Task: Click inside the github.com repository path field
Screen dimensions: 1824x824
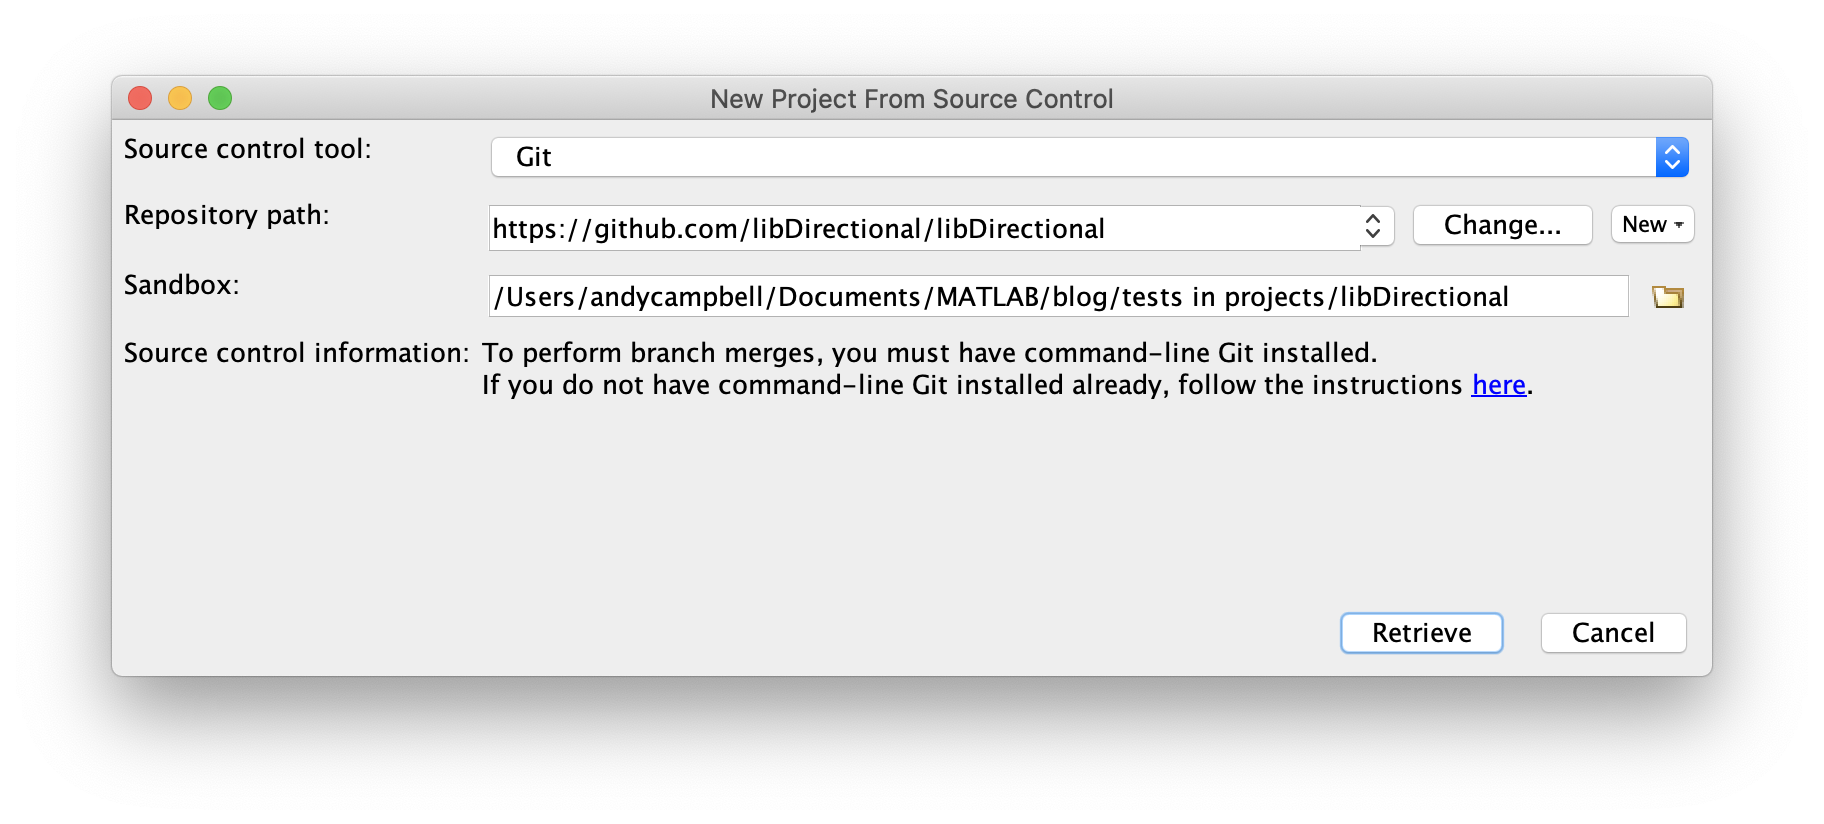Action: click(920, 229)
